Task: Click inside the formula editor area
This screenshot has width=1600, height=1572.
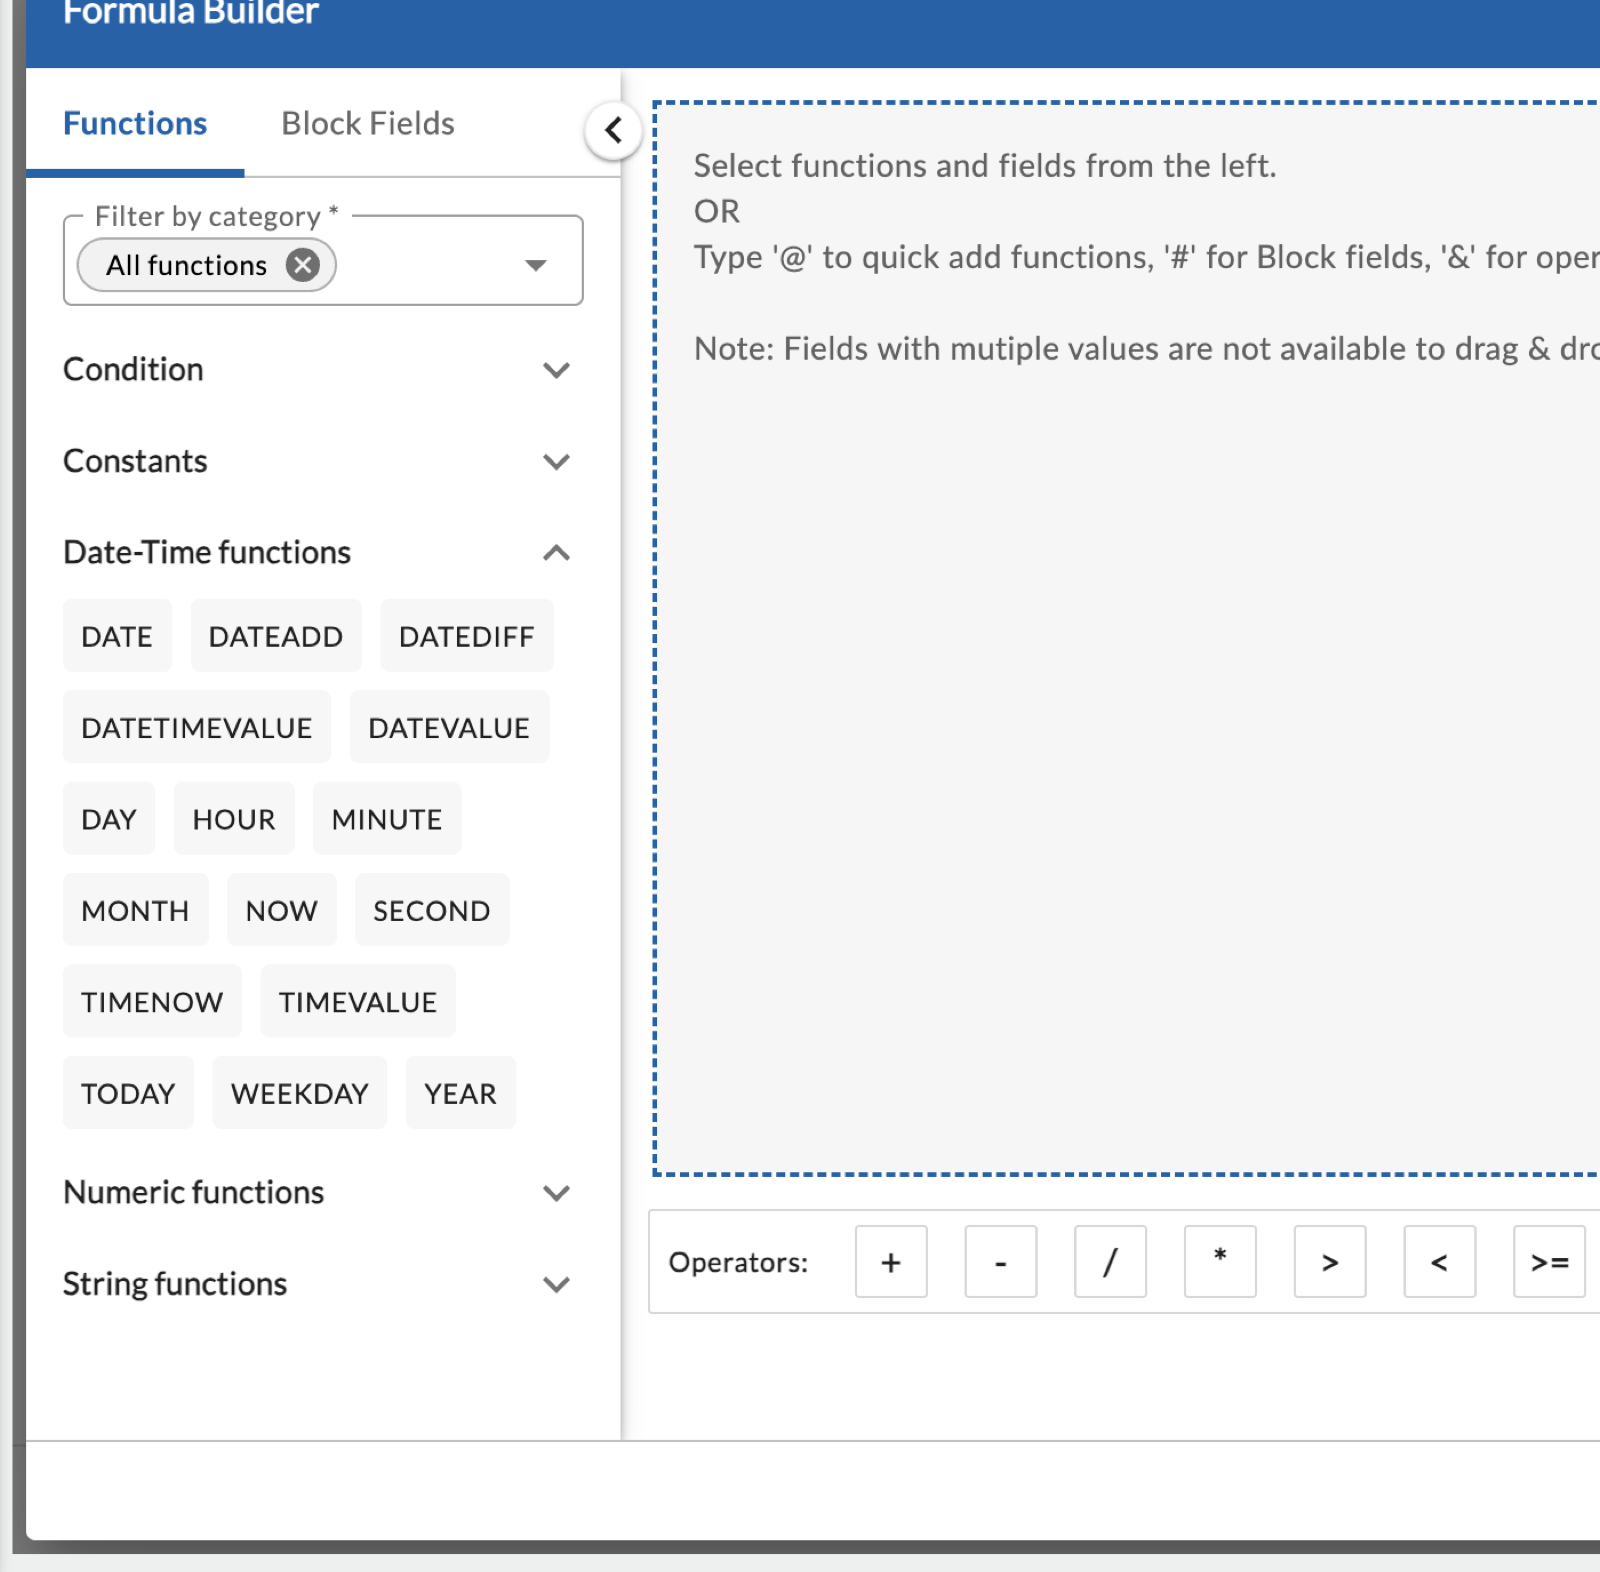Action: pos(1127,640)
